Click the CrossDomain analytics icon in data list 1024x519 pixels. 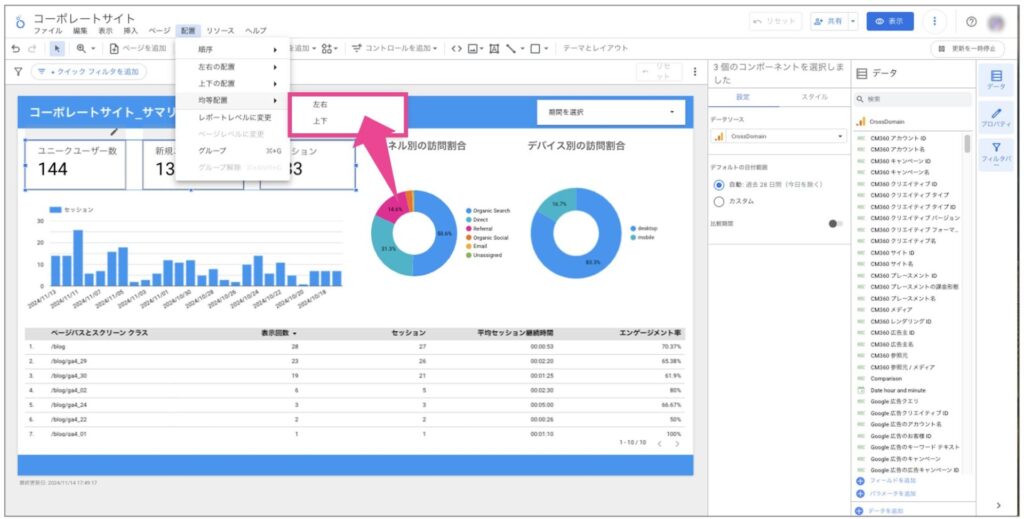(x=861, y=121)
